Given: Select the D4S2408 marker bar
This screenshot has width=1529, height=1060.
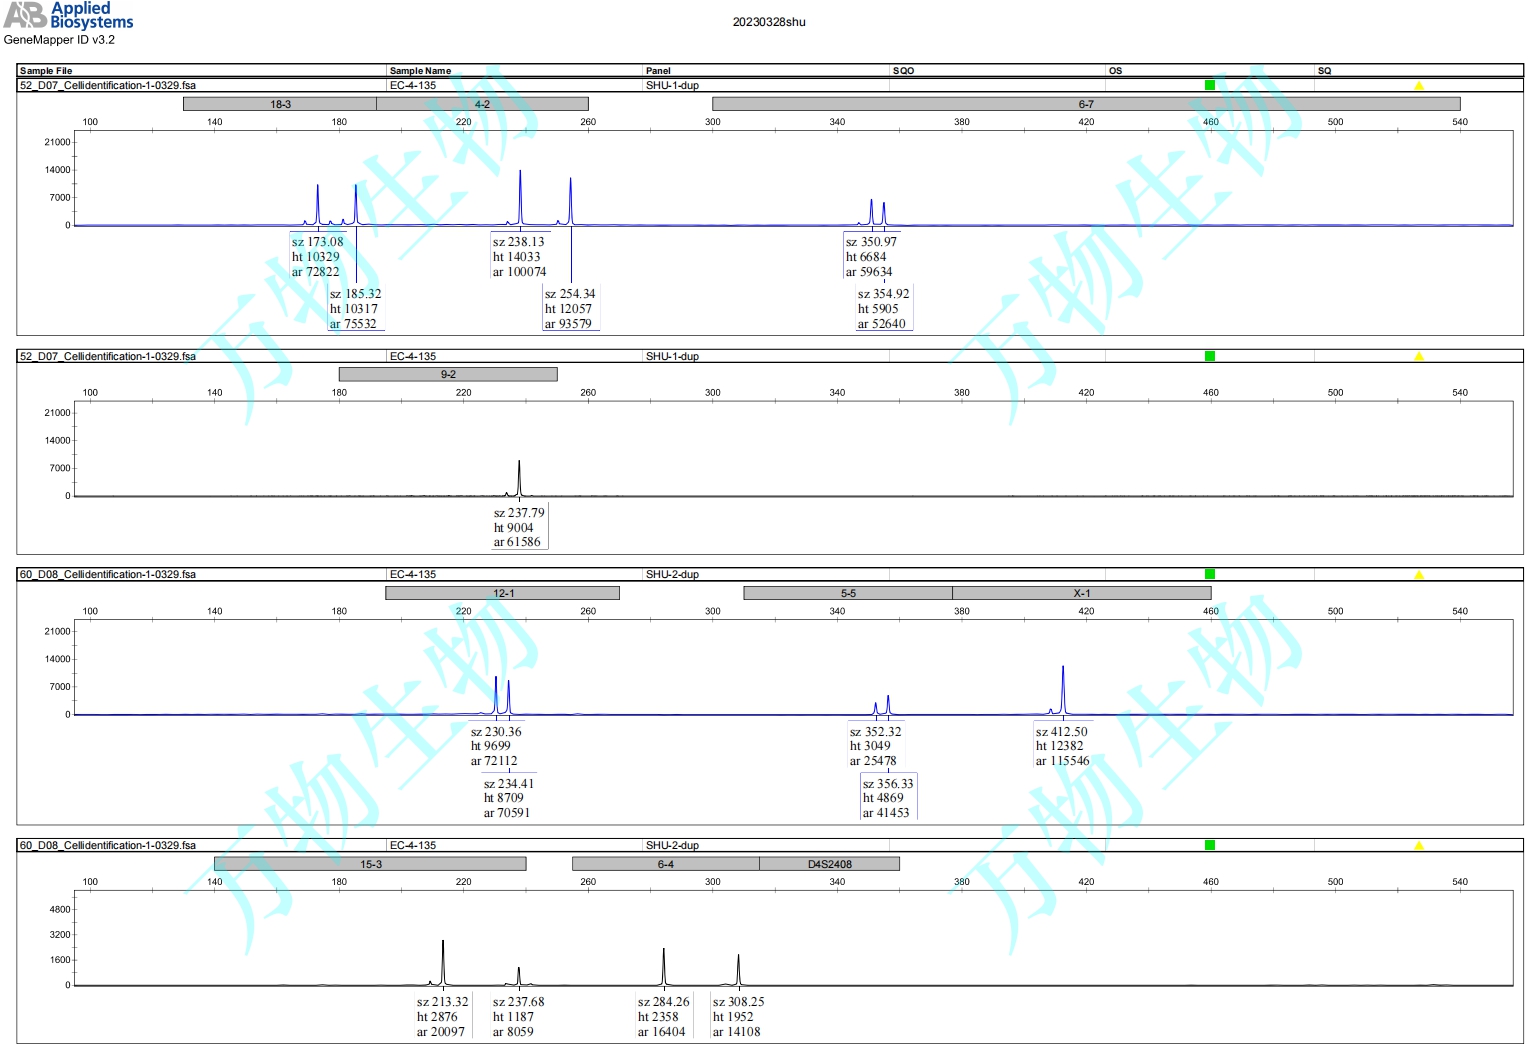Looking at the screenshot, I should tap(829, 864).
